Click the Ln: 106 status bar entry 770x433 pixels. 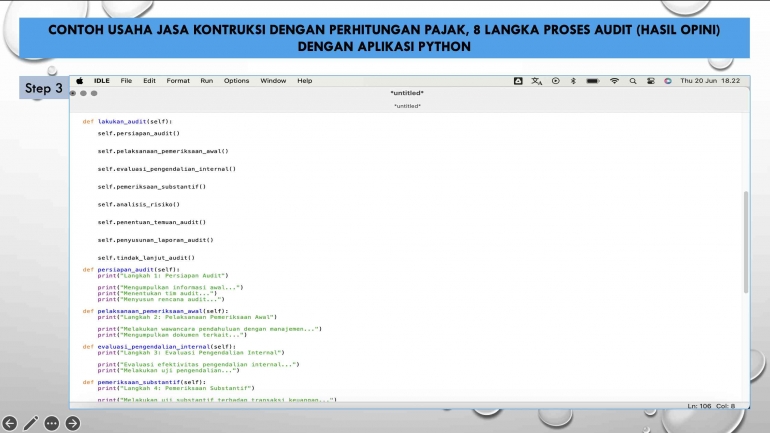coord(699,406)
